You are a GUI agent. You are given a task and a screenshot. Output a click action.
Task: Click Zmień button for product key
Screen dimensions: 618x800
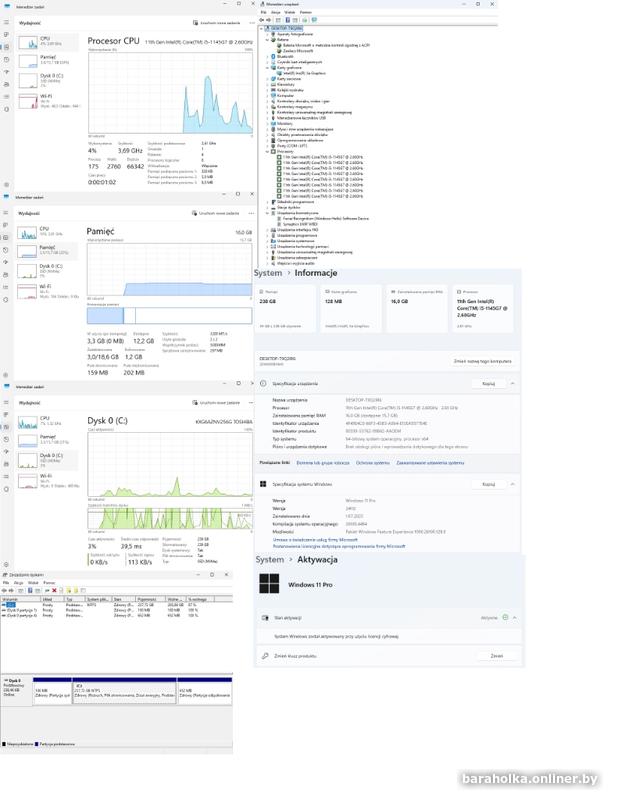pos(497,656)
